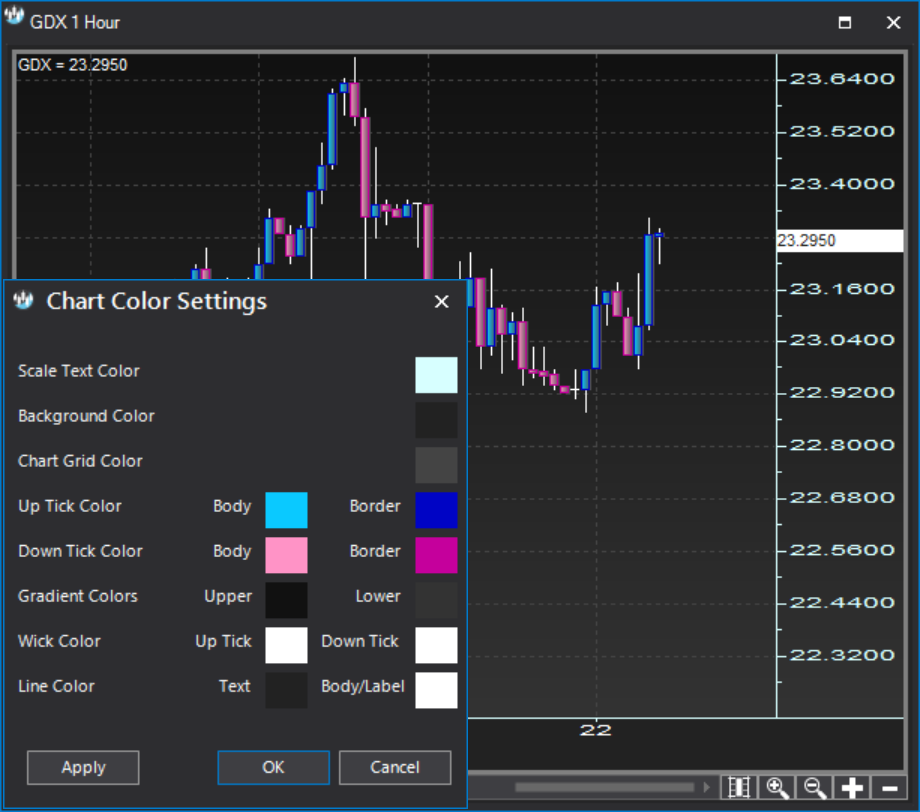Pick the Line Color Text swatch

pyautogui.click(x=286, y=691)
